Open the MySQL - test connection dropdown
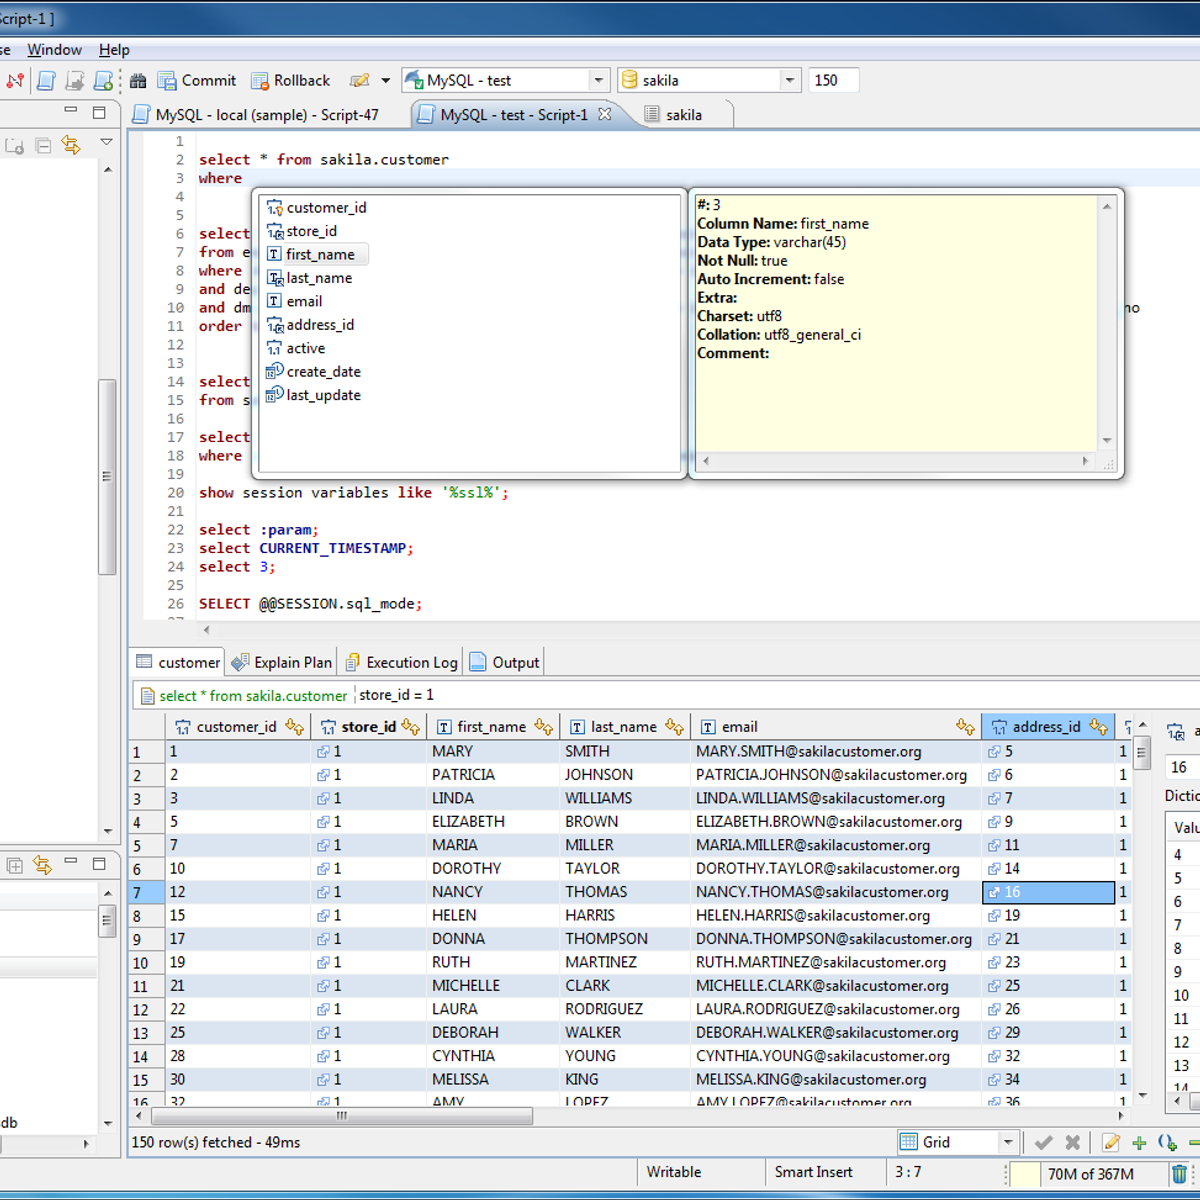This screenshot has height=1200, width=1200. pos(598,81)
